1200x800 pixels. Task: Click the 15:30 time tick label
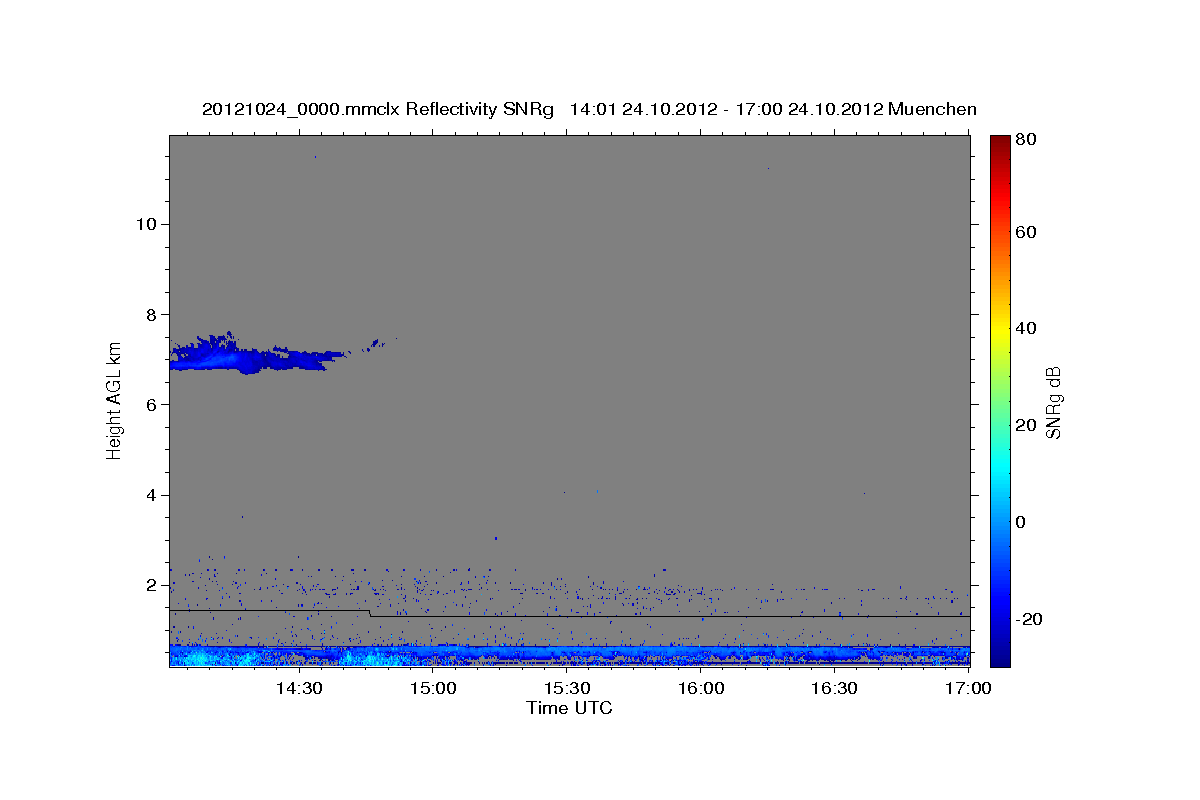[567, 688]
